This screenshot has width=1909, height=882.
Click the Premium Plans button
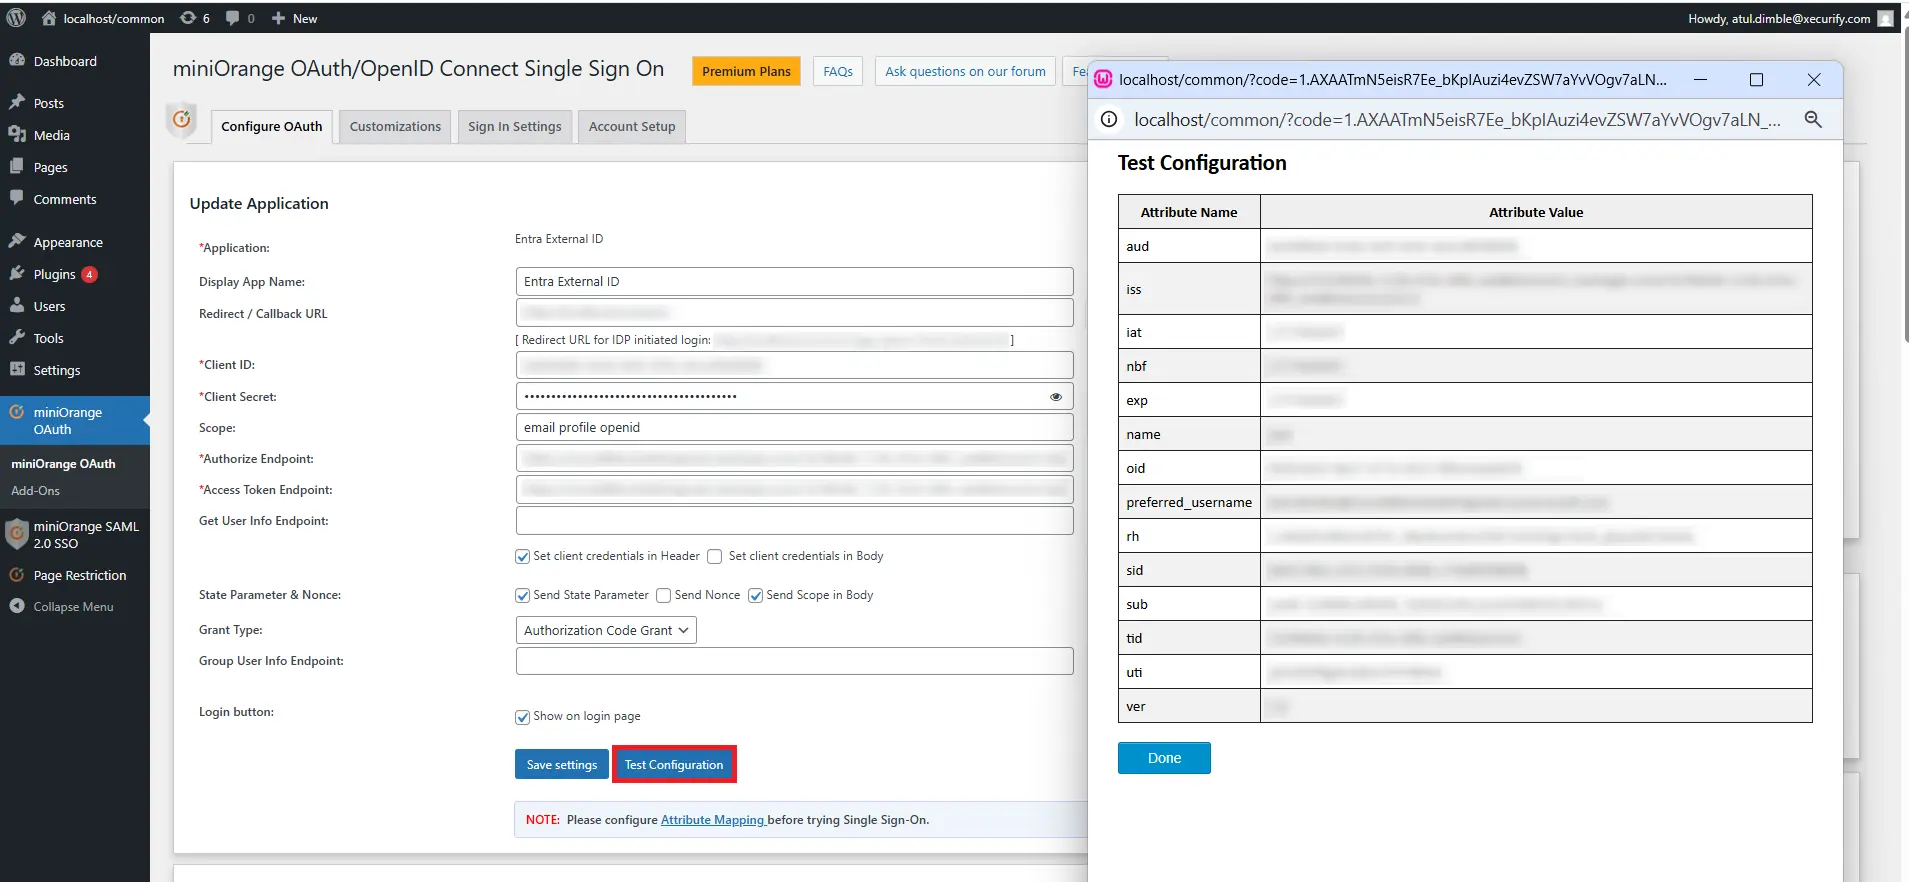[746, 71]
